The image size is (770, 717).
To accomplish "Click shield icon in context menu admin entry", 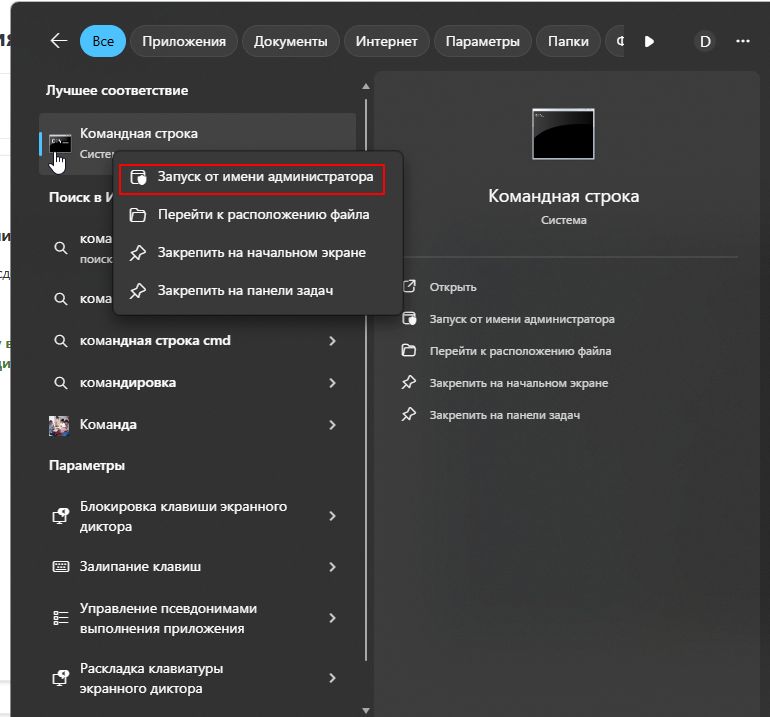I will 138,177.
